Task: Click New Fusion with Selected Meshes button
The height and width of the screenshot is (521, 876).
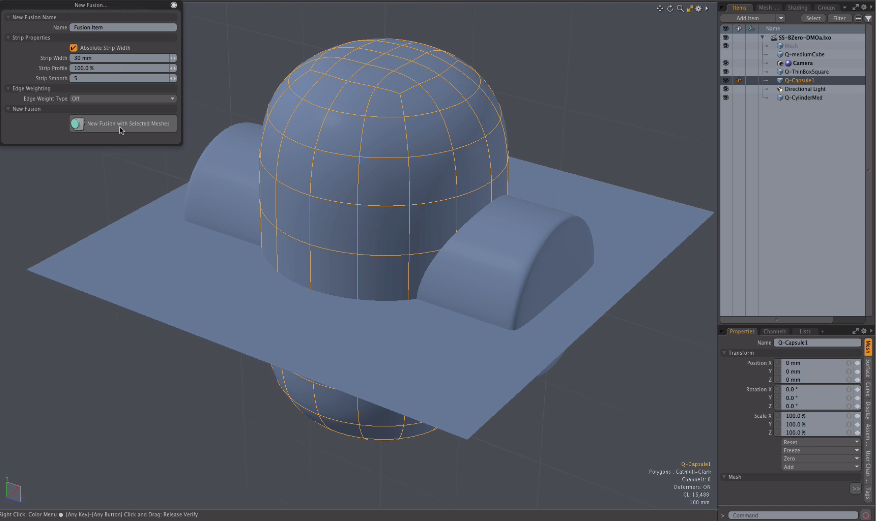Action: 123,123
